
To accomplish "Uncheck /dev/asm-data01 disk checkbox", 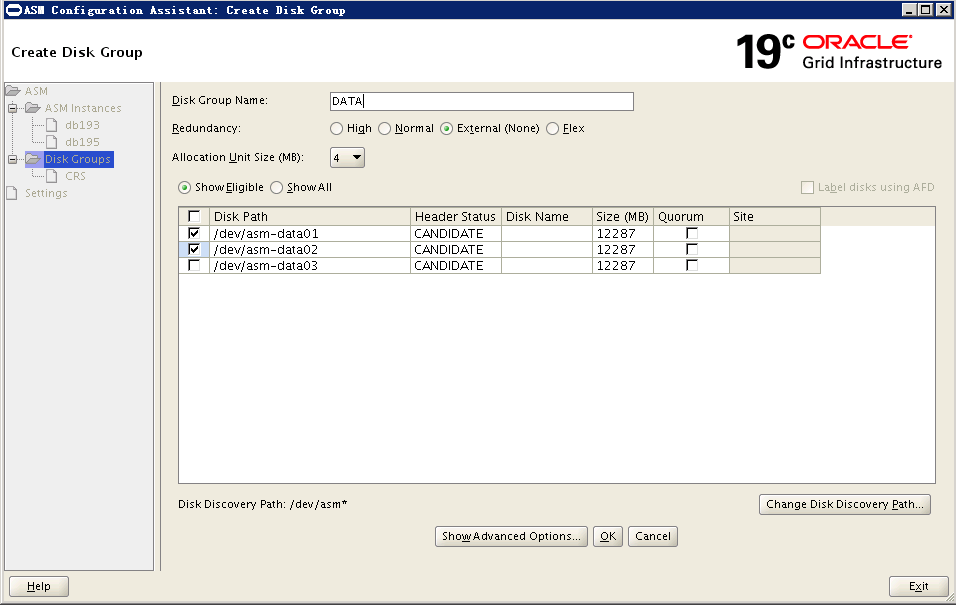I will [194, 233].
